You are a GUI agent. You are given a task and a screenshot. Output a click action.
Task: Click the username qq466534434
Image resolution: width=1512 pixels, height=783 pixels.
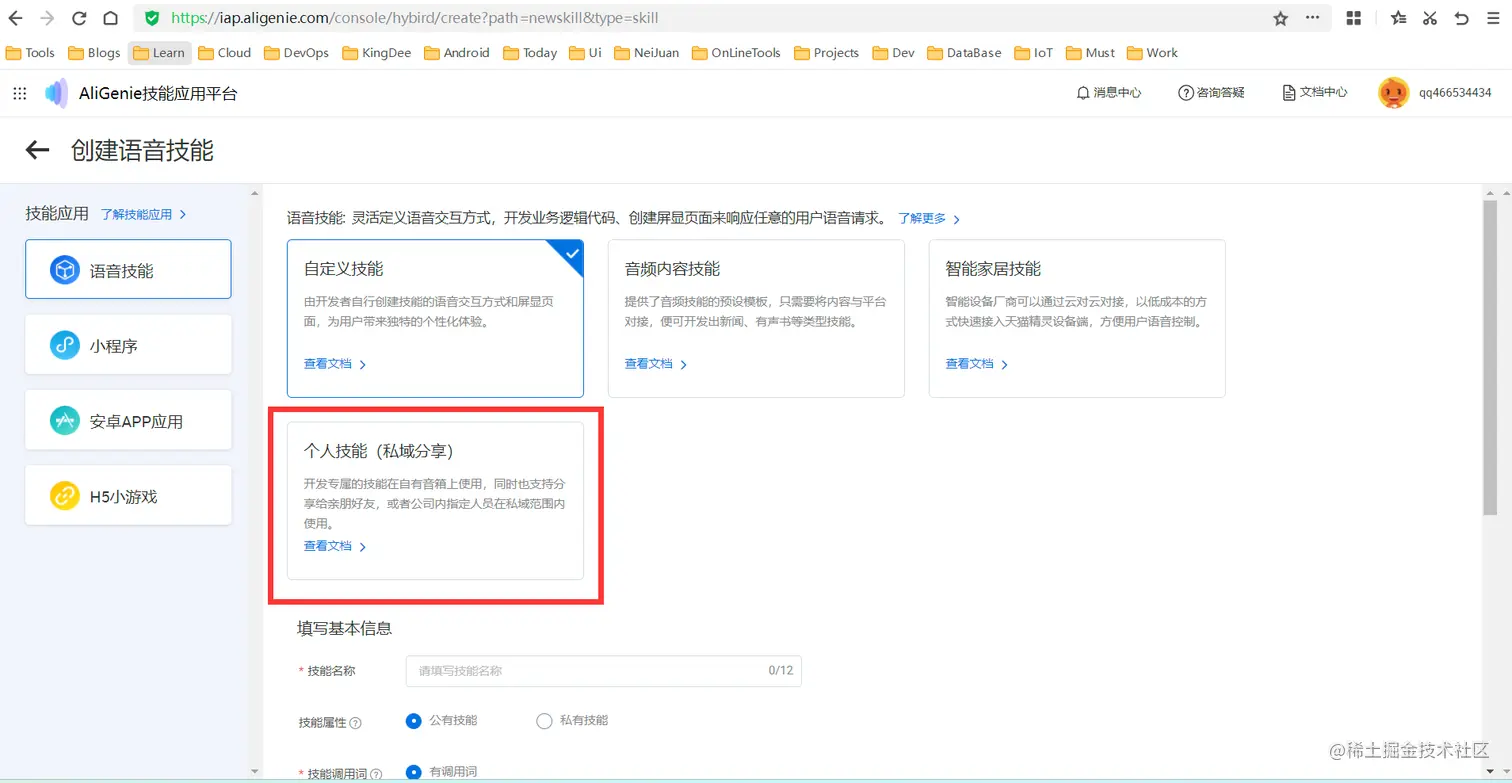point(1455,93)
